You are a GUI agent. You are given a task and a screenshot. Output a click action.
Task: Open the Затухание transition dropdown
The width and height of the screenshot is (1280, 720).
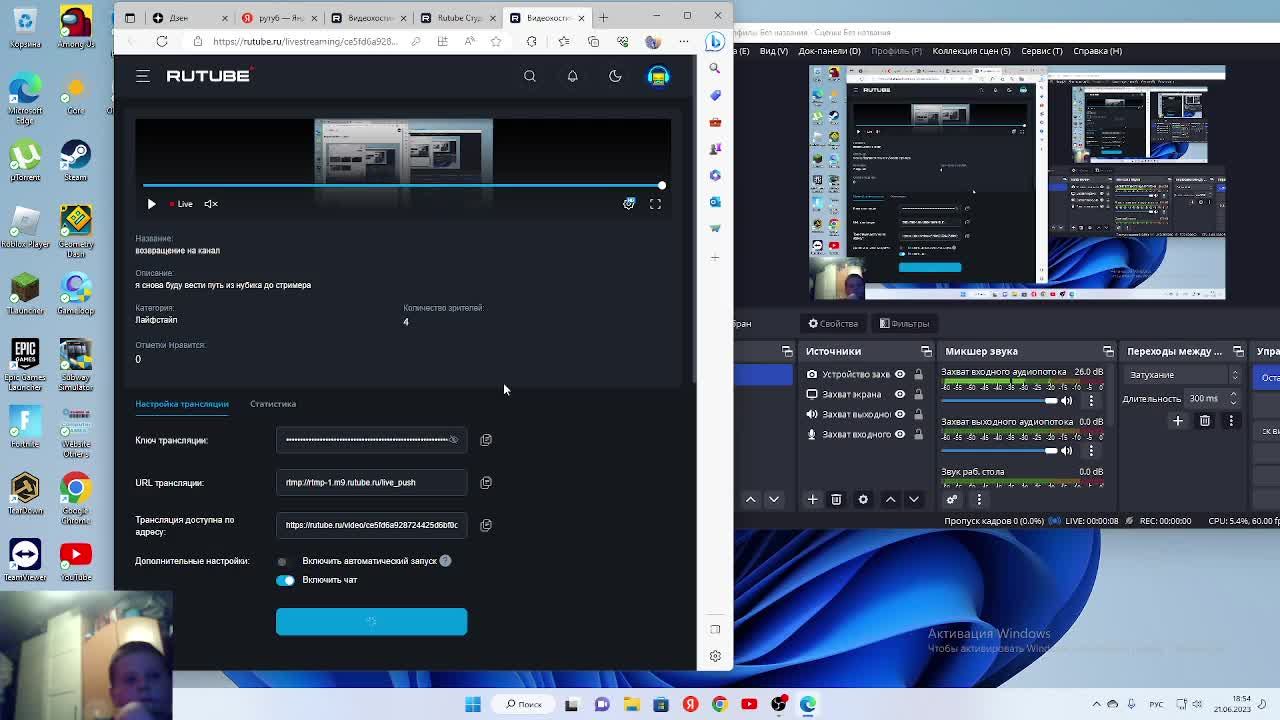tap(1182, 375)
